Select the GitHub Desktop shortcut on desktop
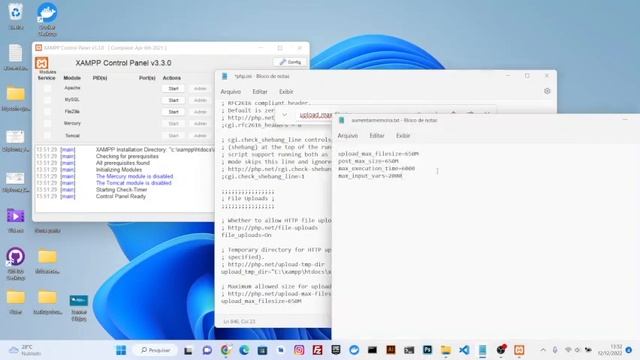640x360 pixels. click(x=16, y=263)
